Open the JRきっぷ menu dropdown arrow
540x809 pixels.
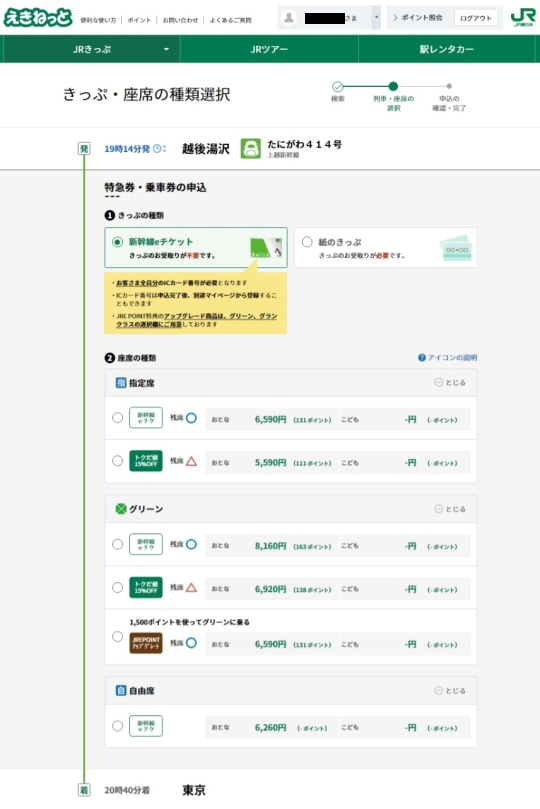click(166, 50)
